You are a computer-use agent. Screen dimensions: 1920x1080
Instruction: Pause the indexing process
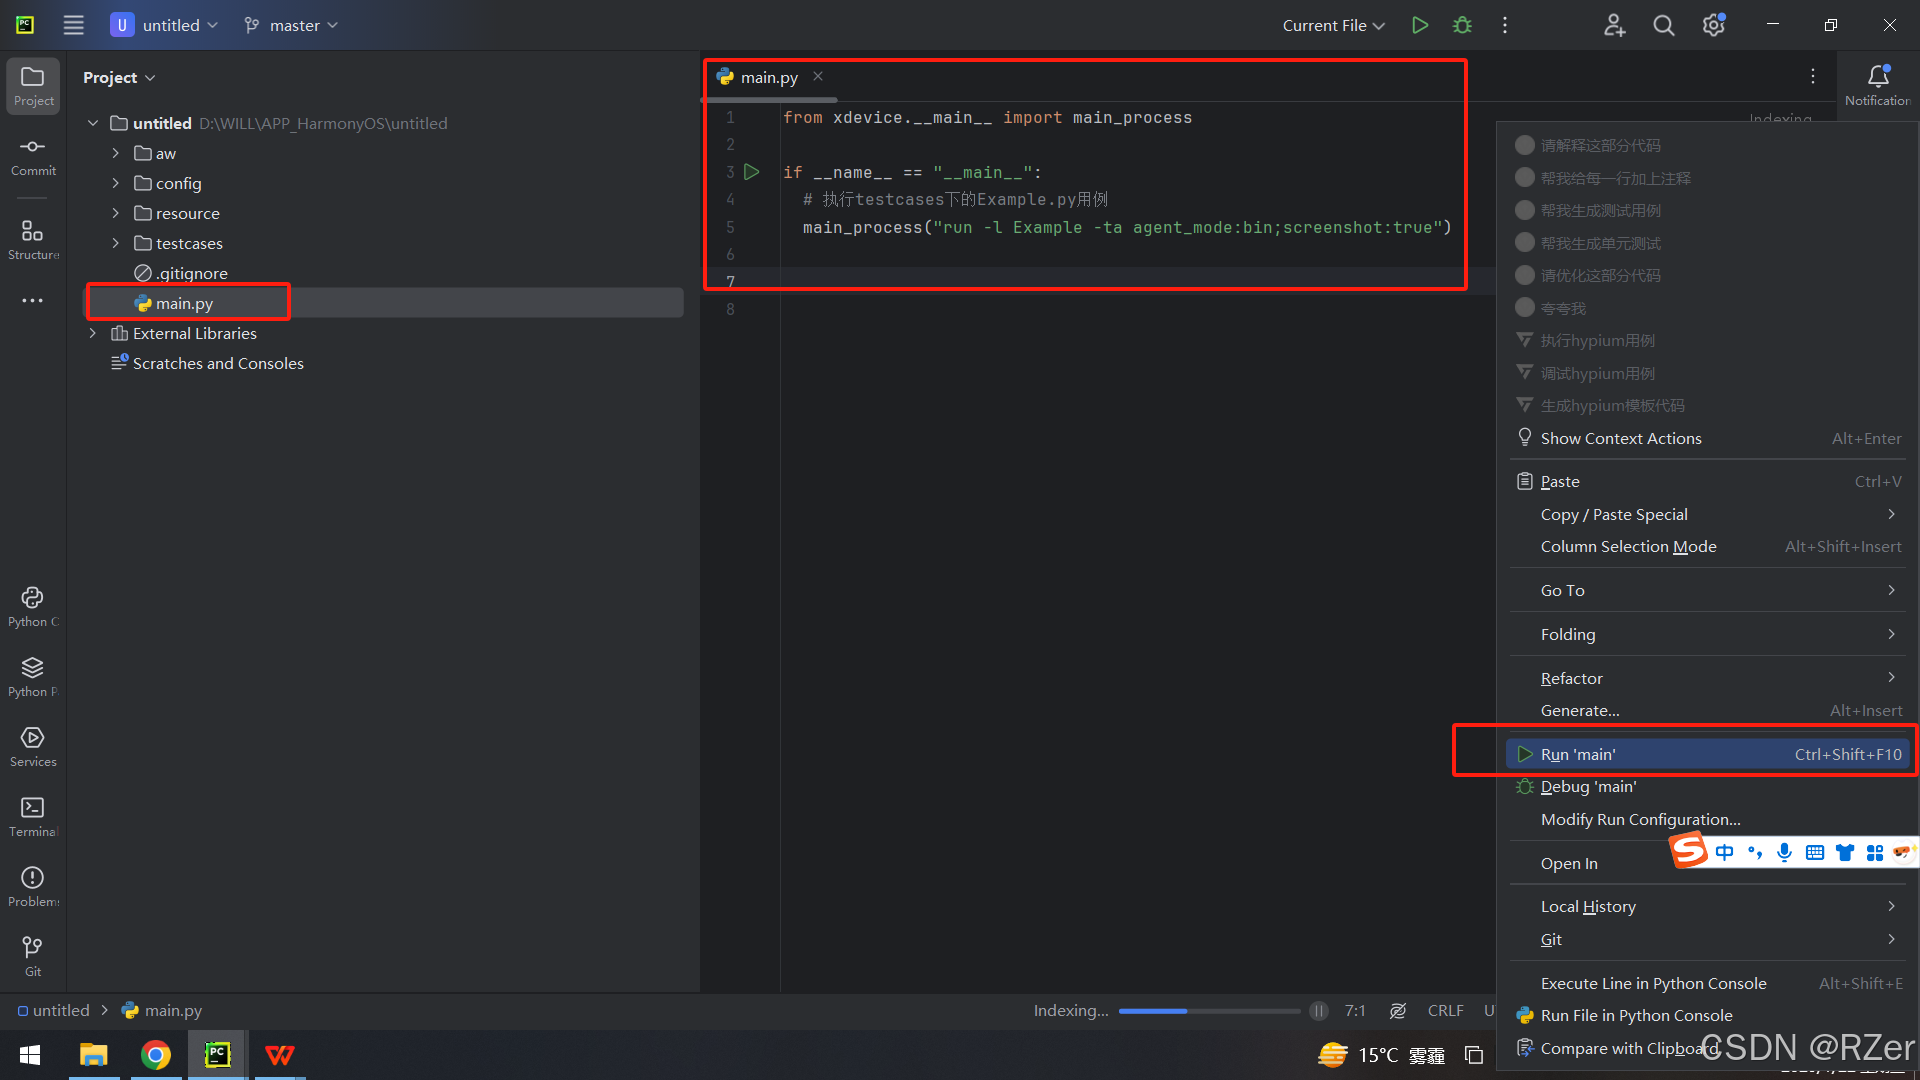[1319, 1010]
